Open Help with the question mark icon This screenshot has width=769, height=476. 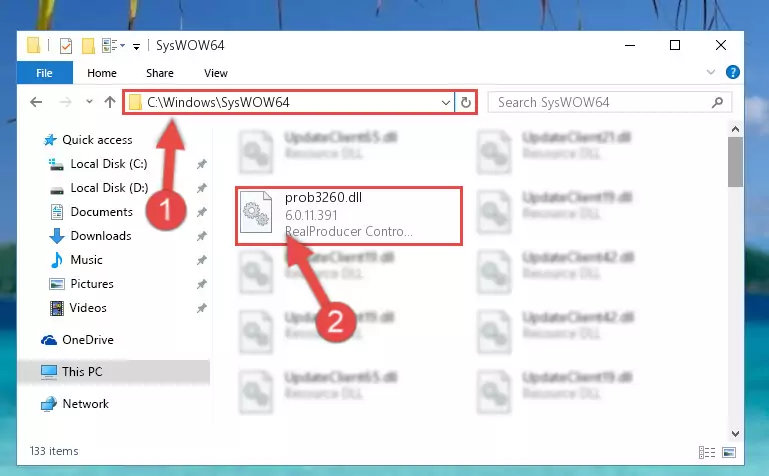(x=733, y=72)
